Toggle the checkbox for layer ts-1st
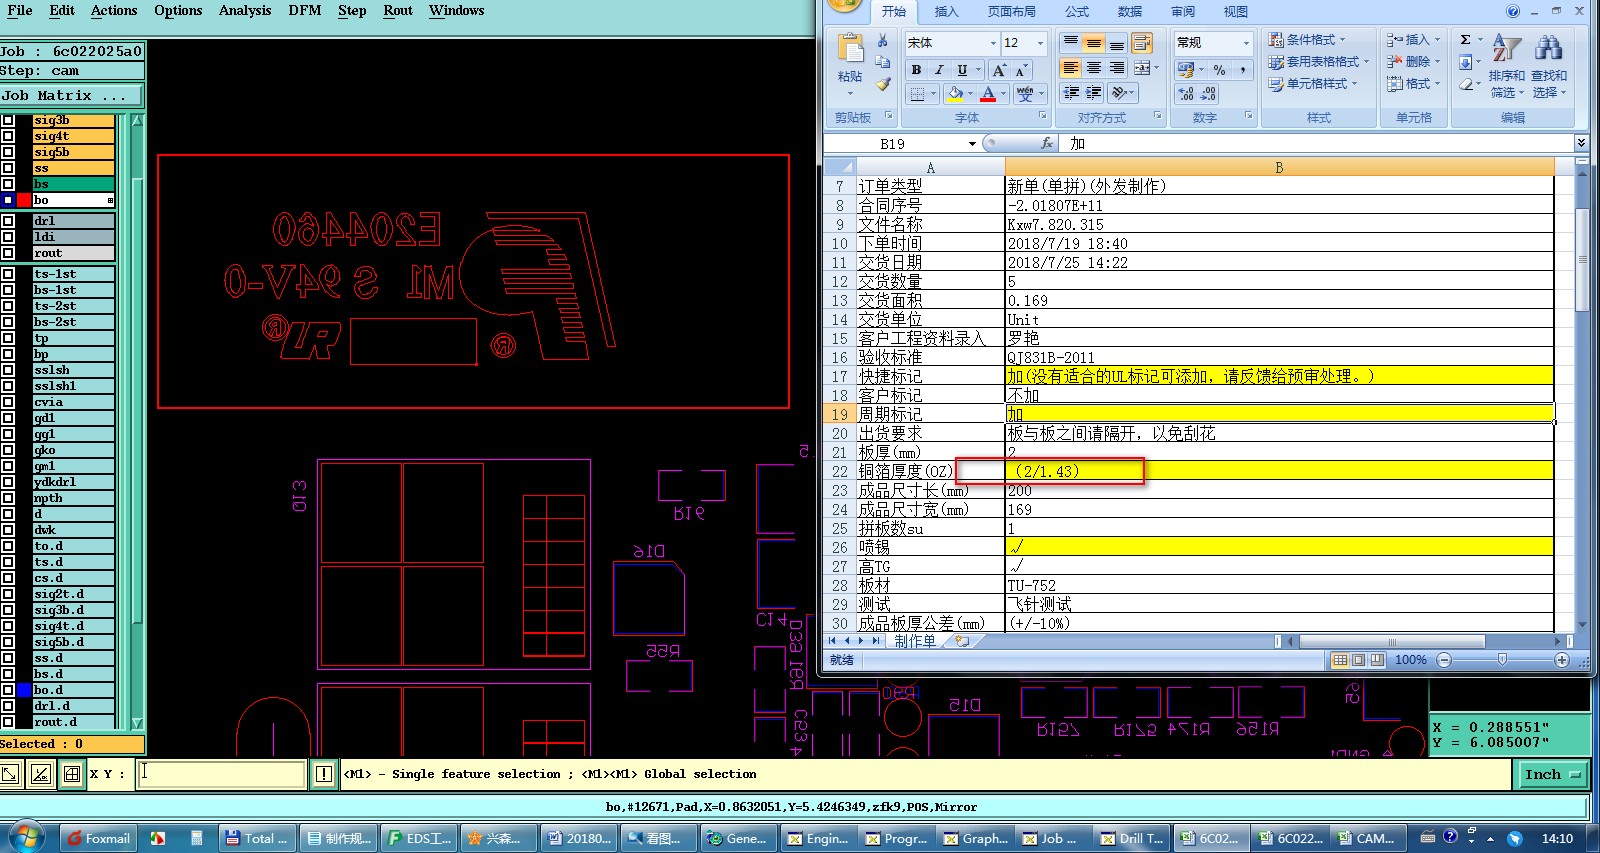Viewport: 1600px width, 853px height. click(x=8, y=274)
